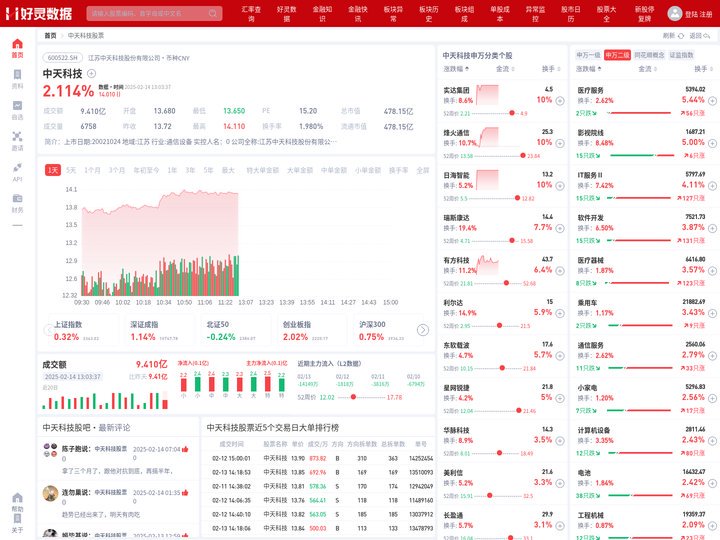Go to 首页 via breadcrumb
Viewport: 720px width, 540px height.
pos(50,35)
